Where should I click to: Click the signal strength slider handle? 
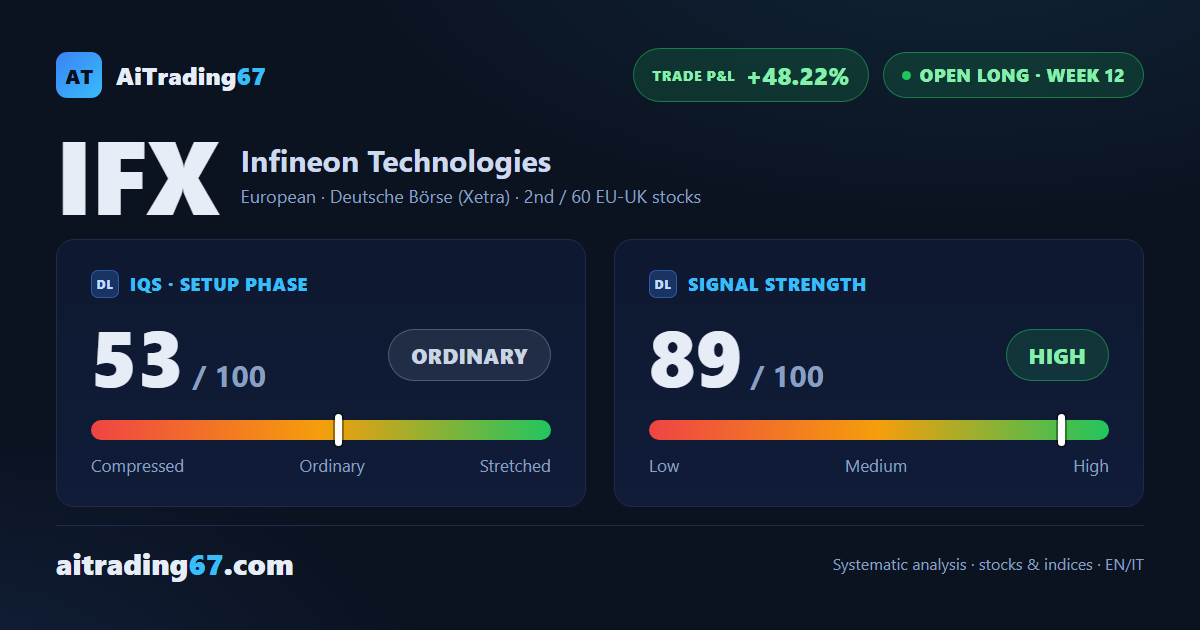coord(1061,429)
